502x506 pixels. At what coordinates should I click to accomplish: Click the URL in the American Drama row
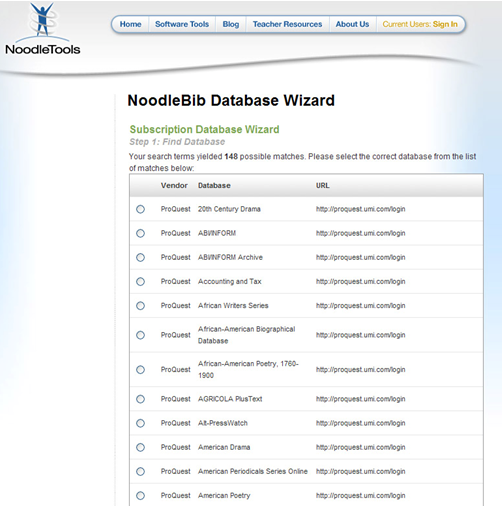[361, 447]
